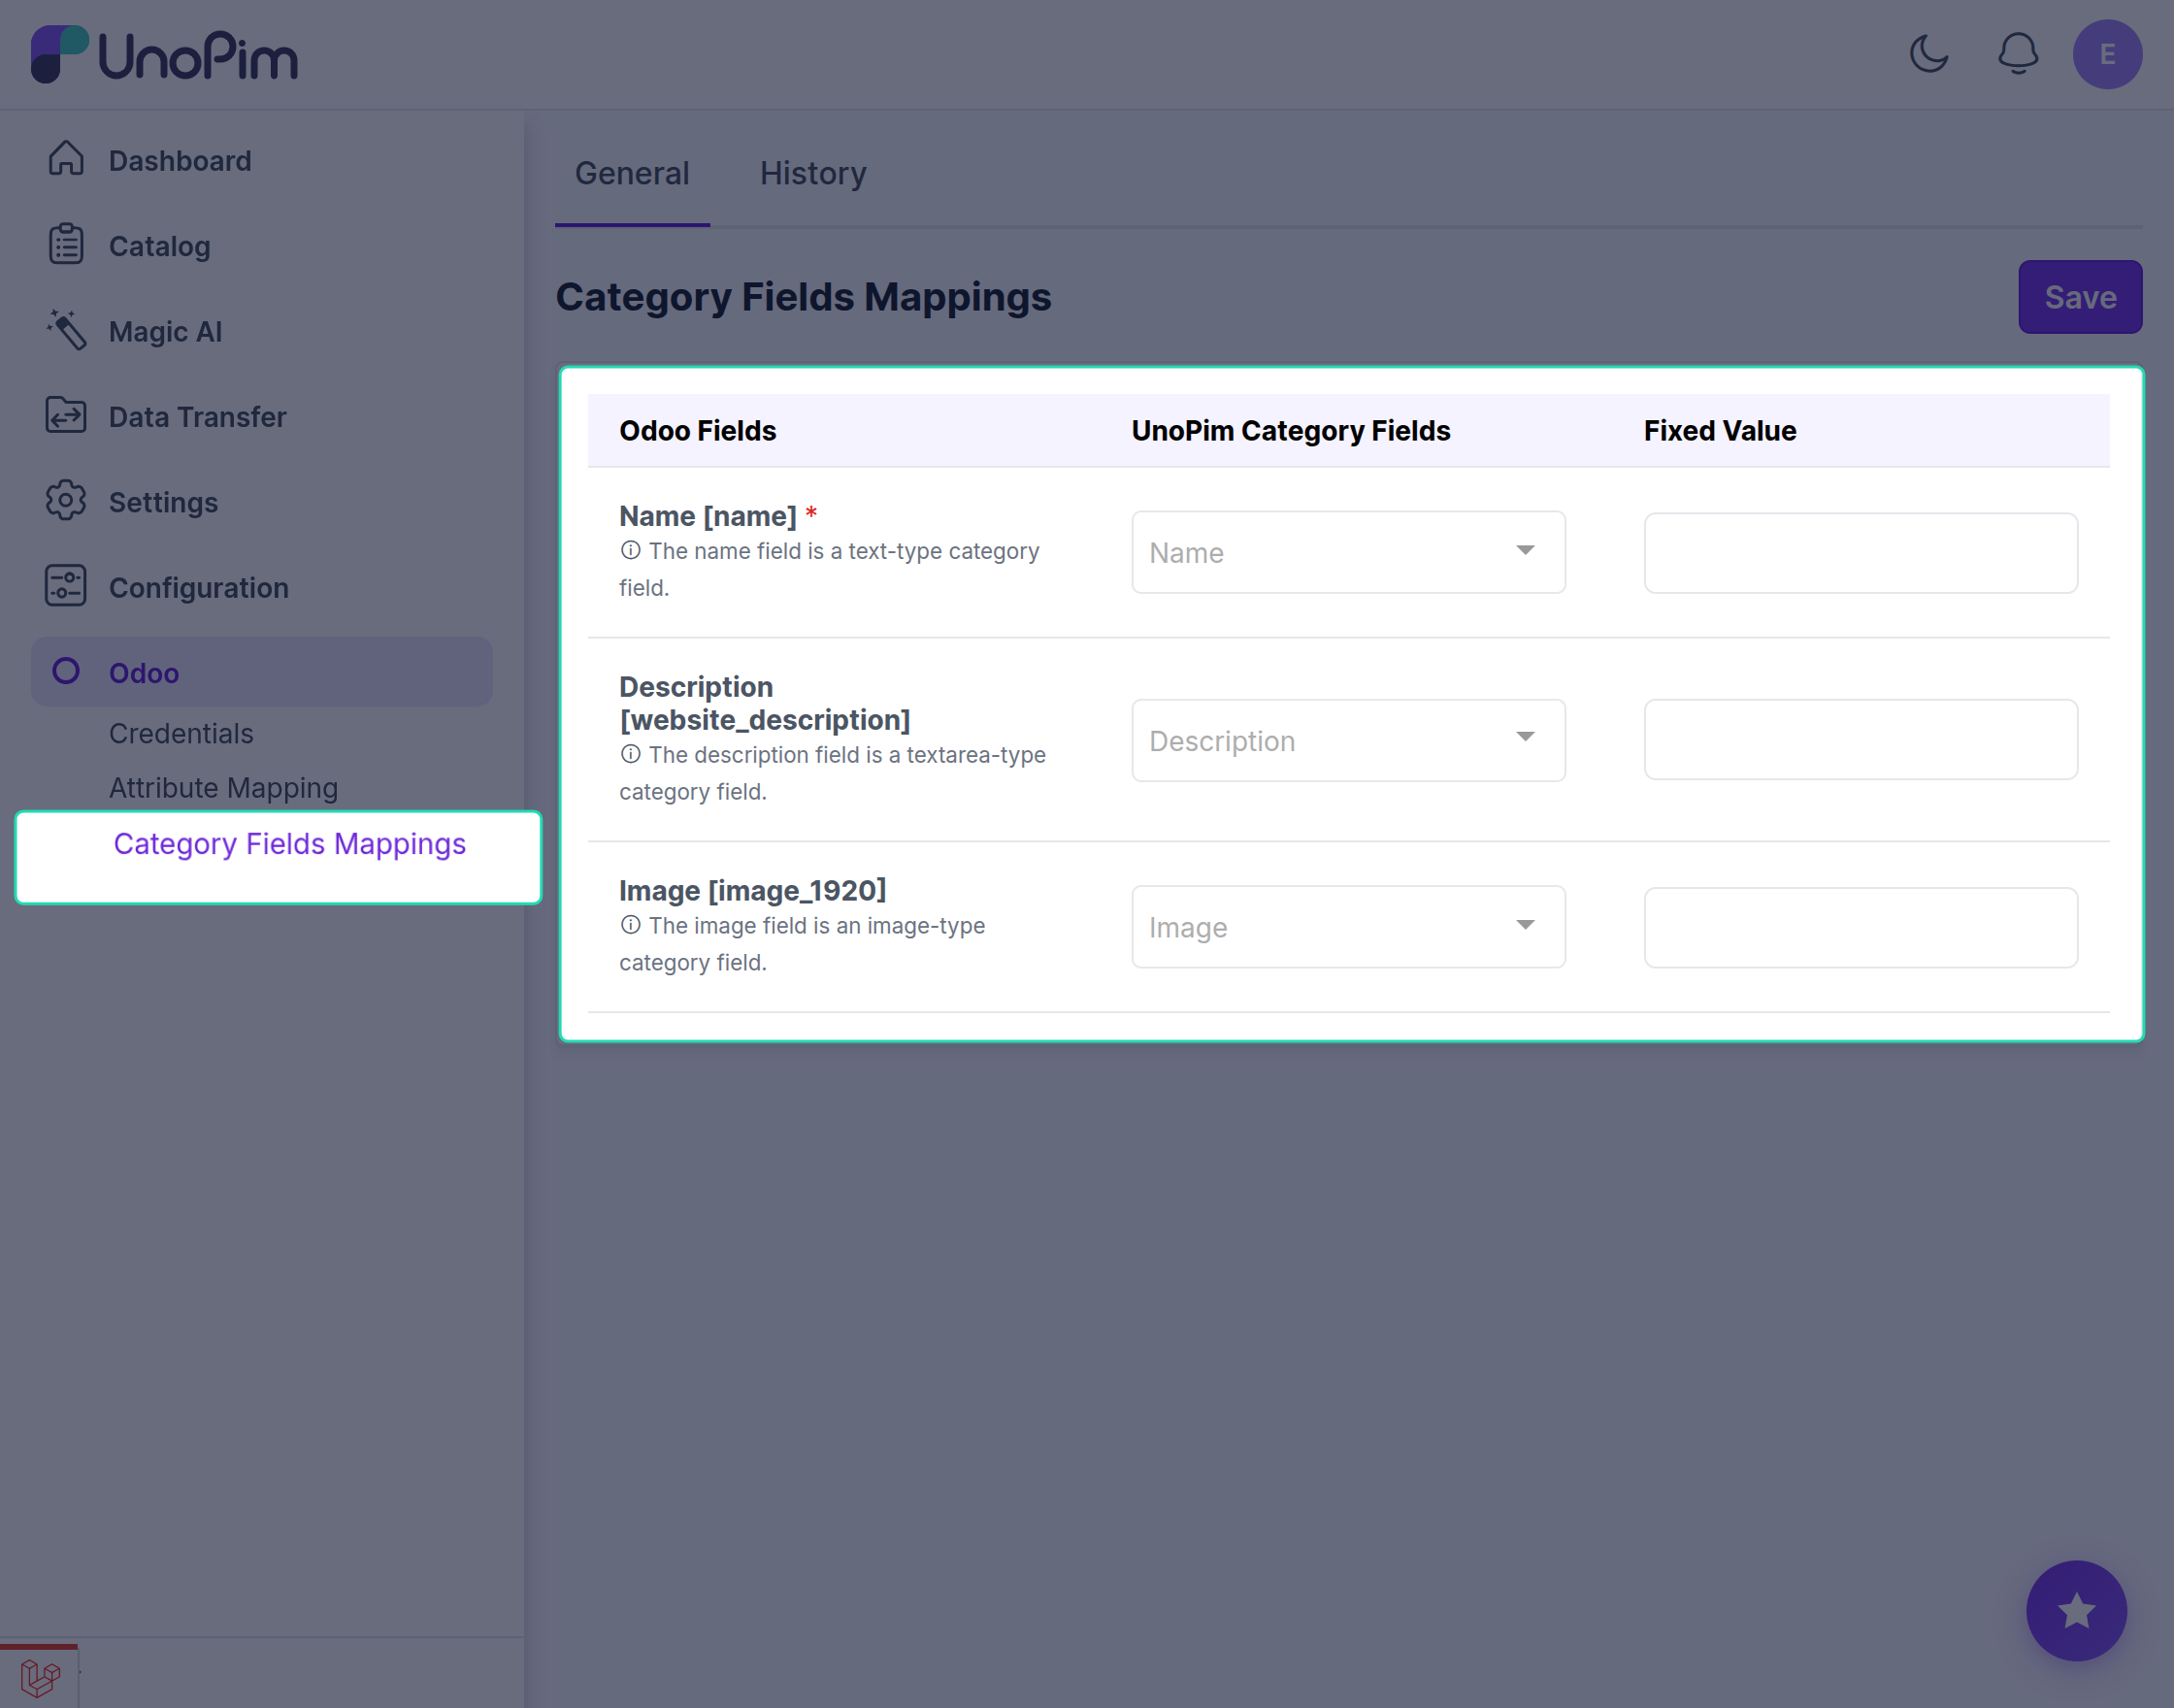Click the "Description [website_description]" label
This screenshot has height=1708, width=2174.
pyautogui.click(x=765, y=703)
